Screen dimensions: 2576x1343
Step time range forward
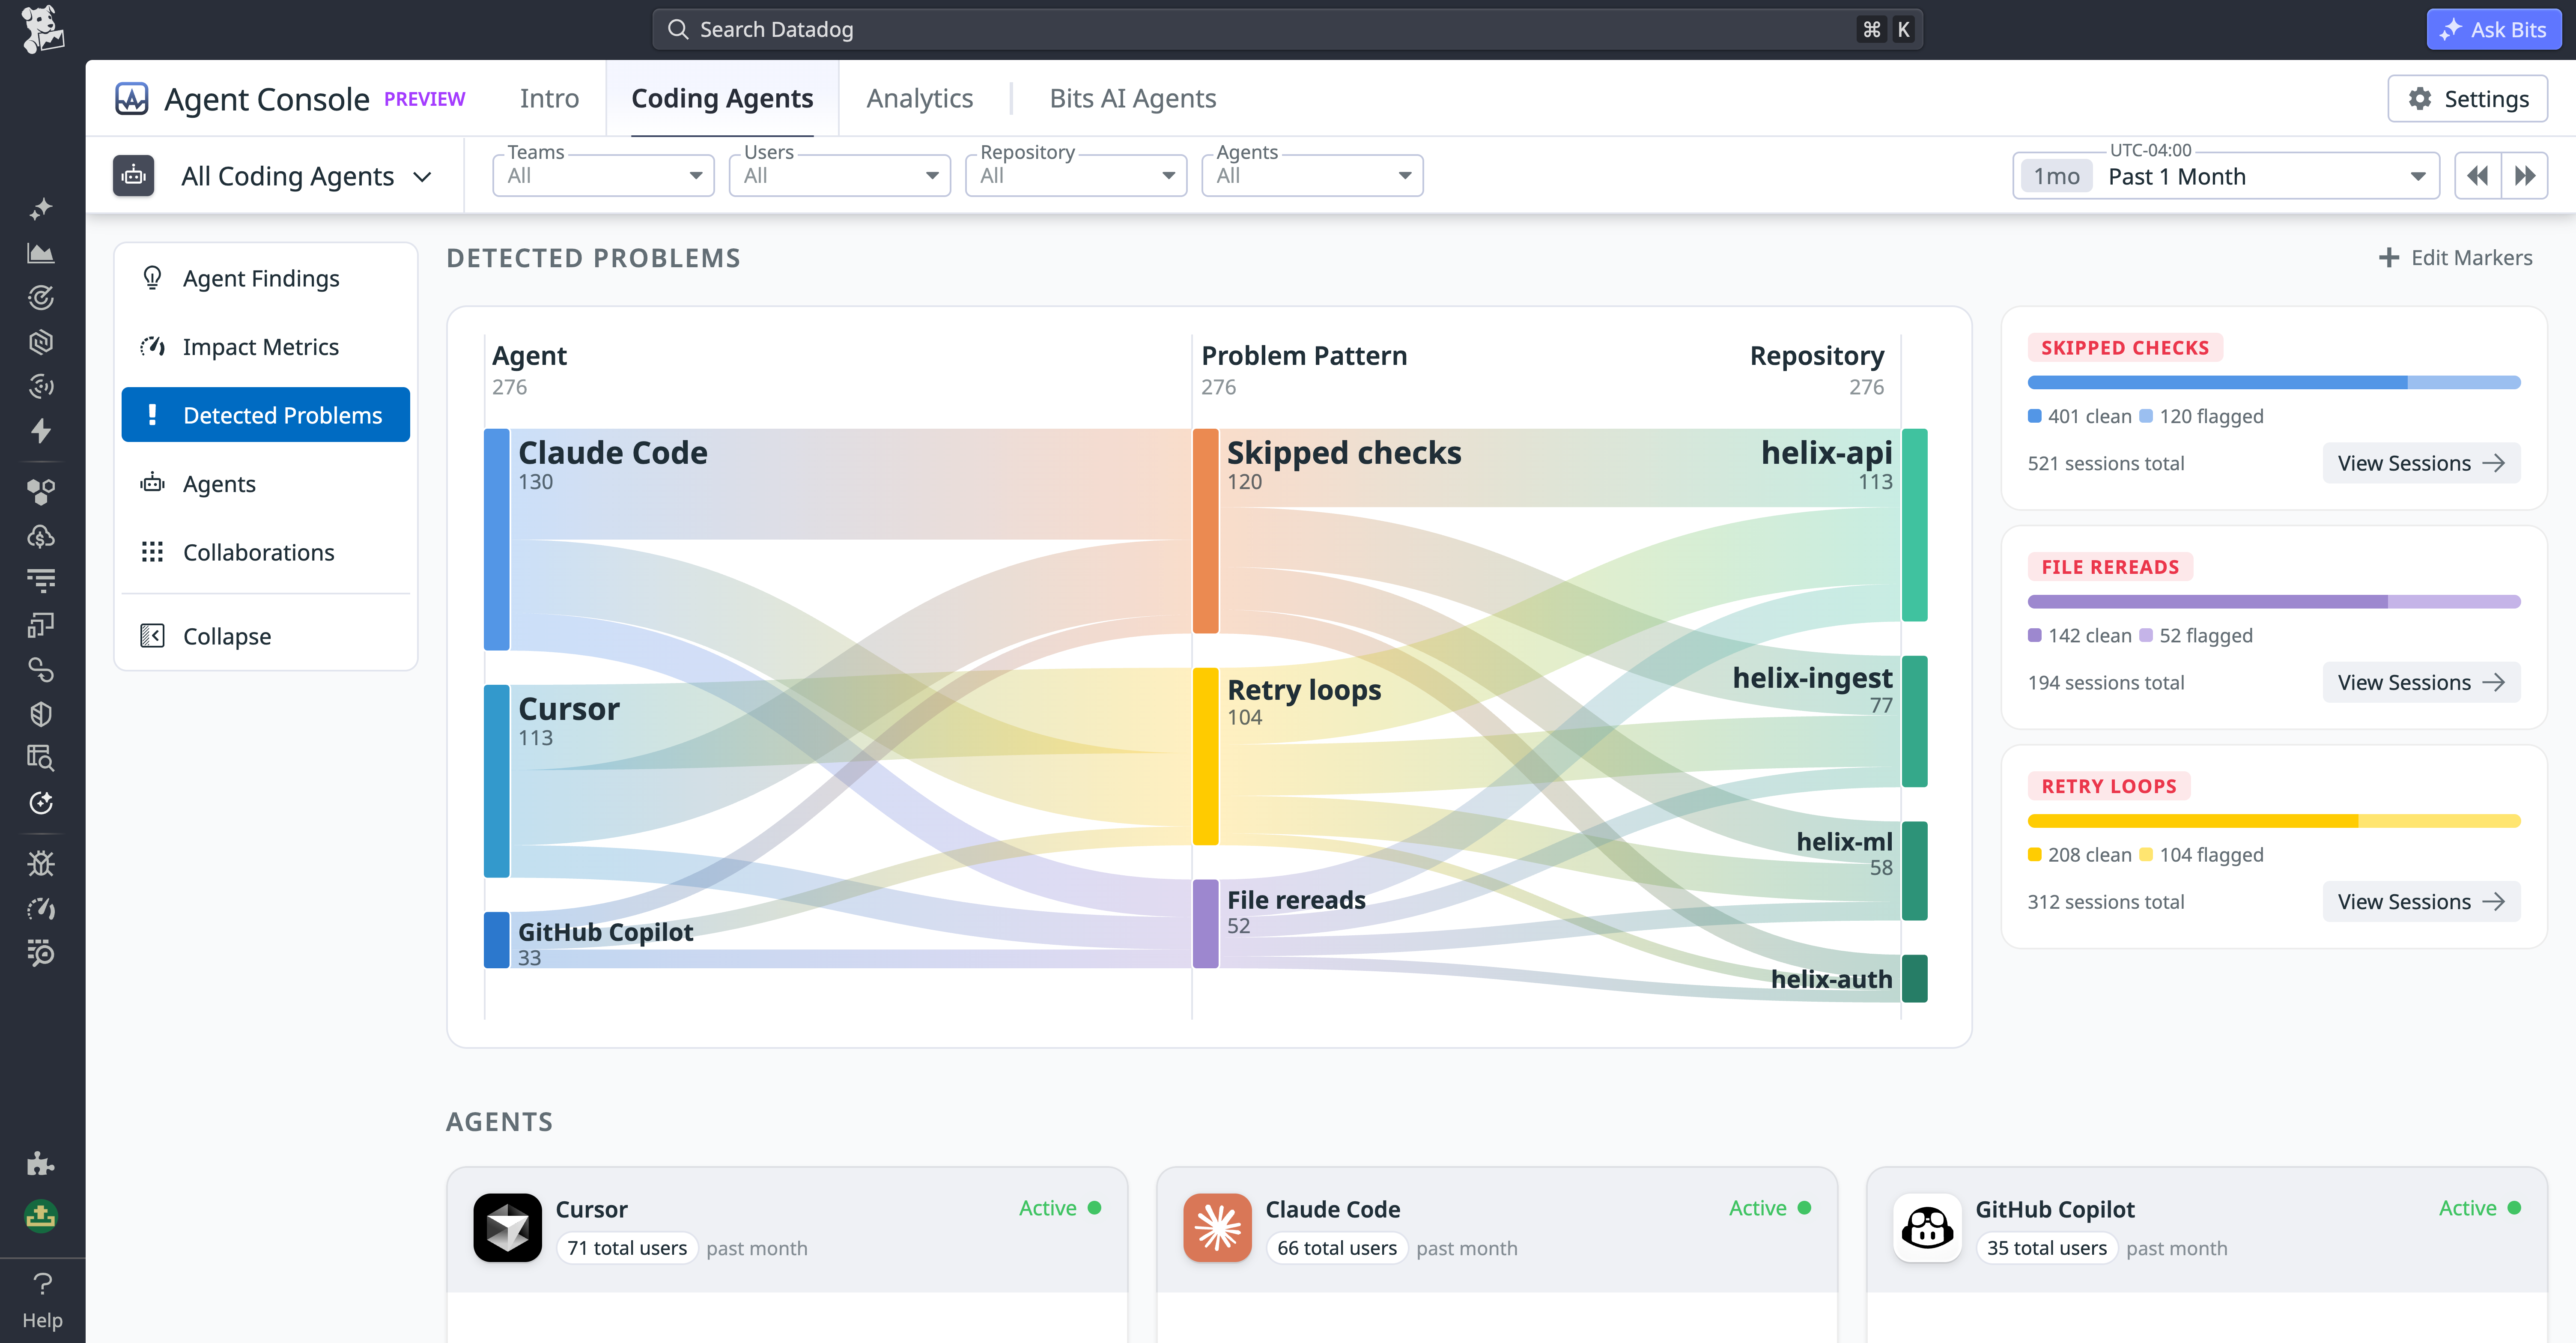(x=2525, y=176)
